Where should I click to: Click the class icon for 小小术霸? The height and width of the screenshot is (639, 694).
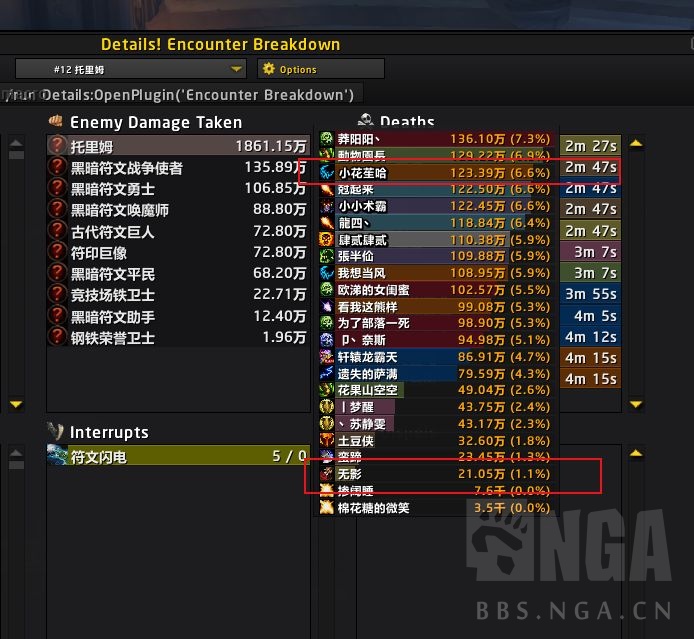327,206
